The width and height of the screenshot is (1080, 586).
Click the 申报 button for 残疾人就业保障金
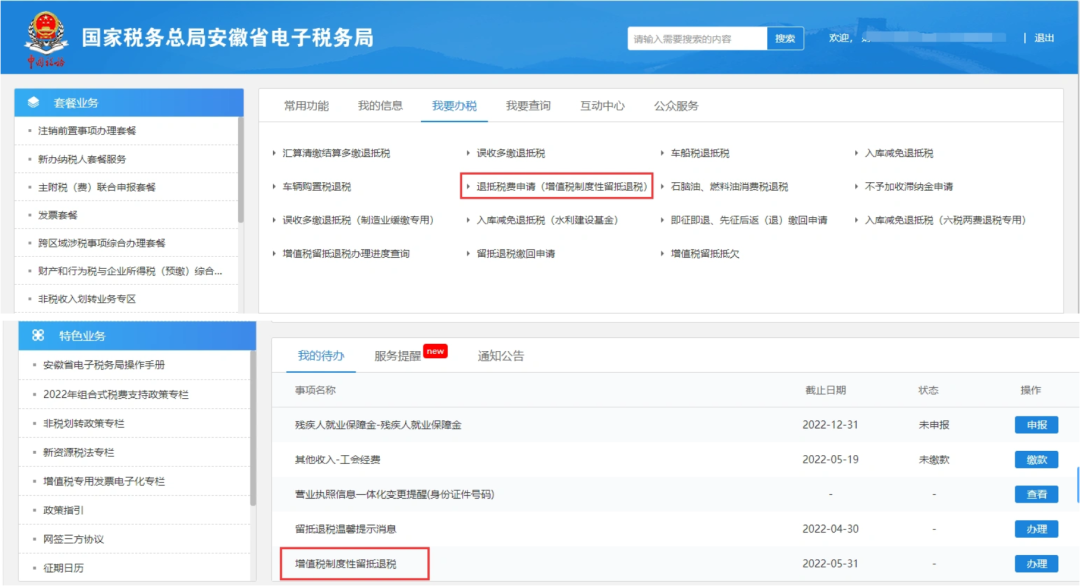pos(1037,424)
